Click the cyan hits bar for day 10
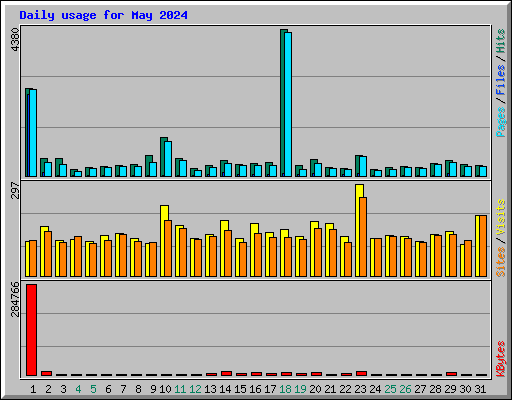The height and width of the screenshot is (400, 512). click(168, 159)
